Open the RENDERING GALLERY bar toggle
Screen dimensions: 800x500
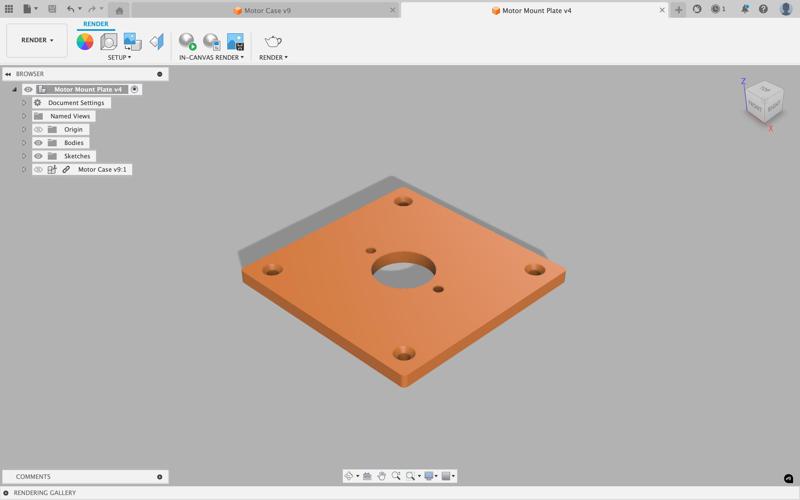coord(6,493)
